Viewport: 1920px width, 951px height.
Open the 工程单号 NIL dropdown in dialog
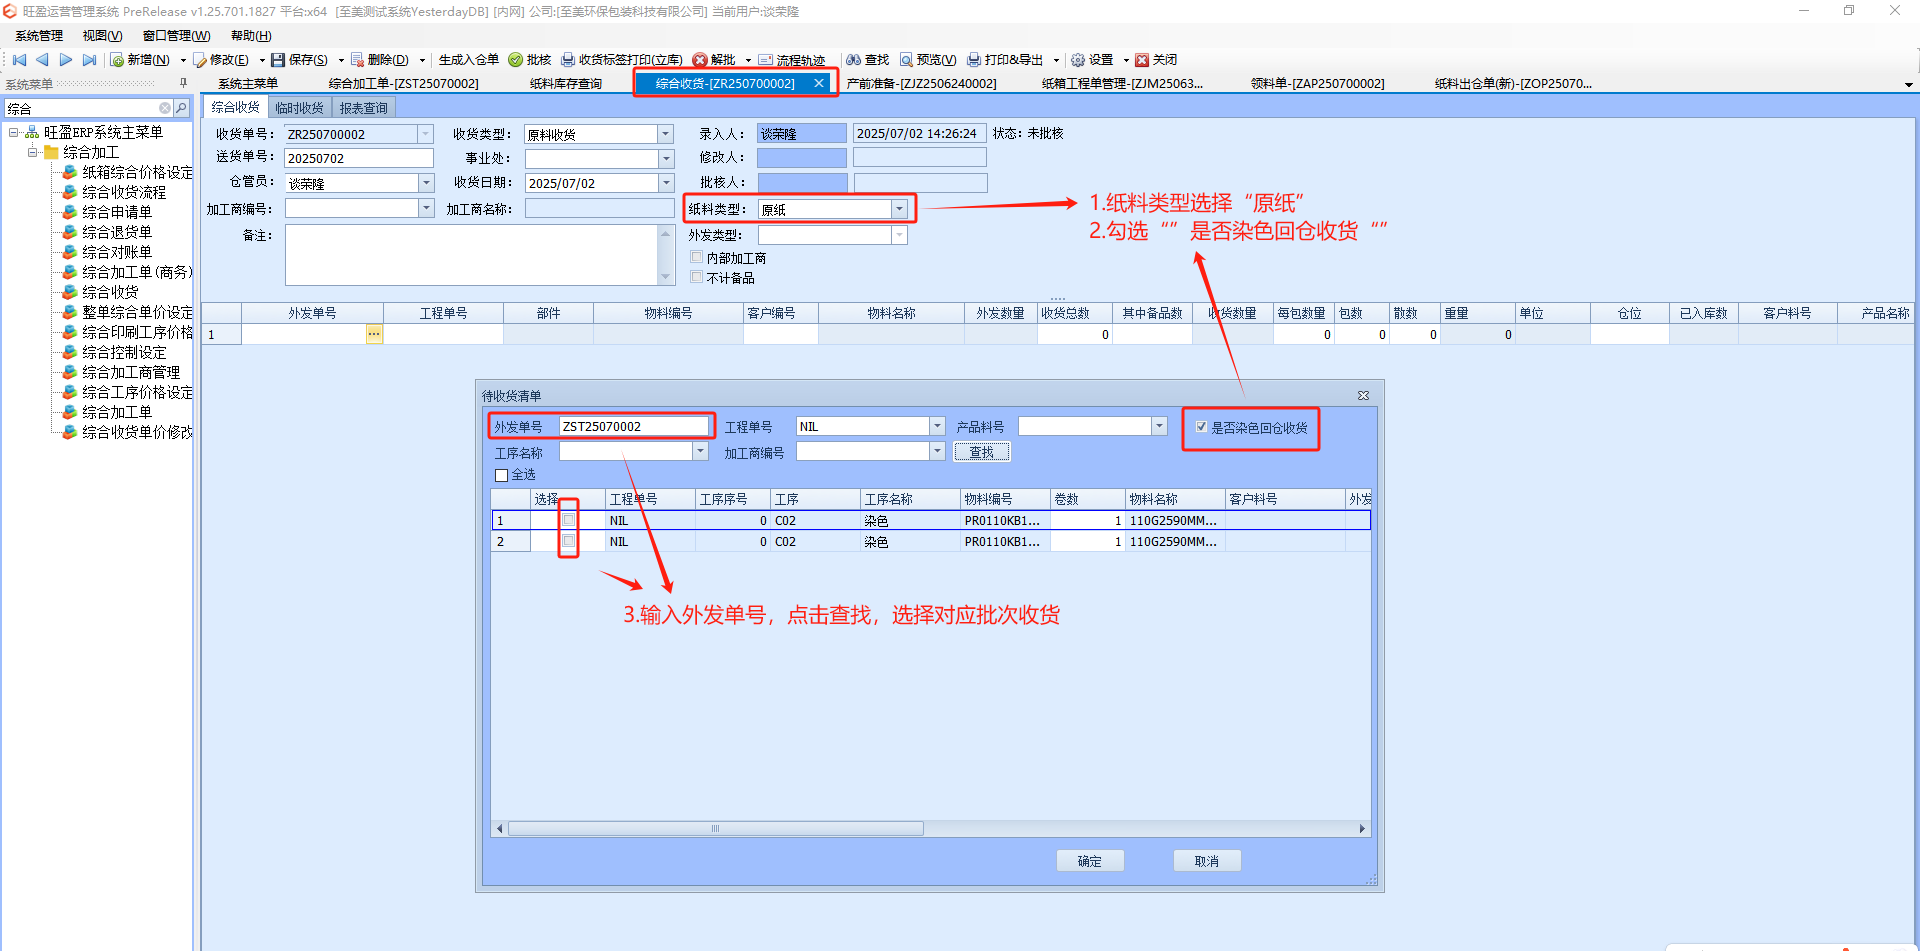pos(937,426)
